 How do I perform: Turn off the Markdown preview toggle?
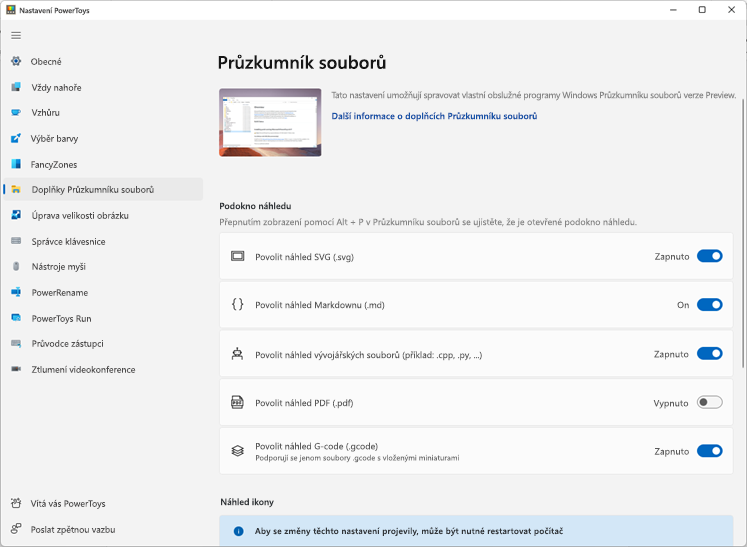coord(709,304)
